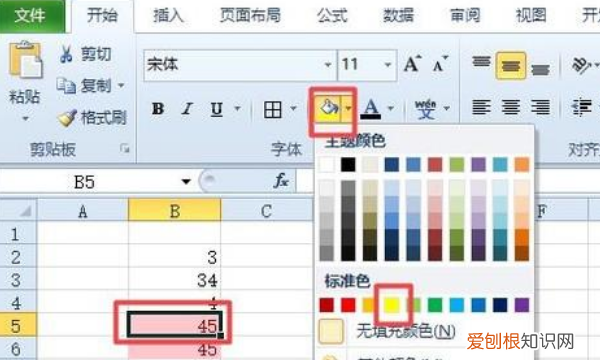600x360 pixels.
Task: Click the fx insert function icon
Action: click(281, 181)
